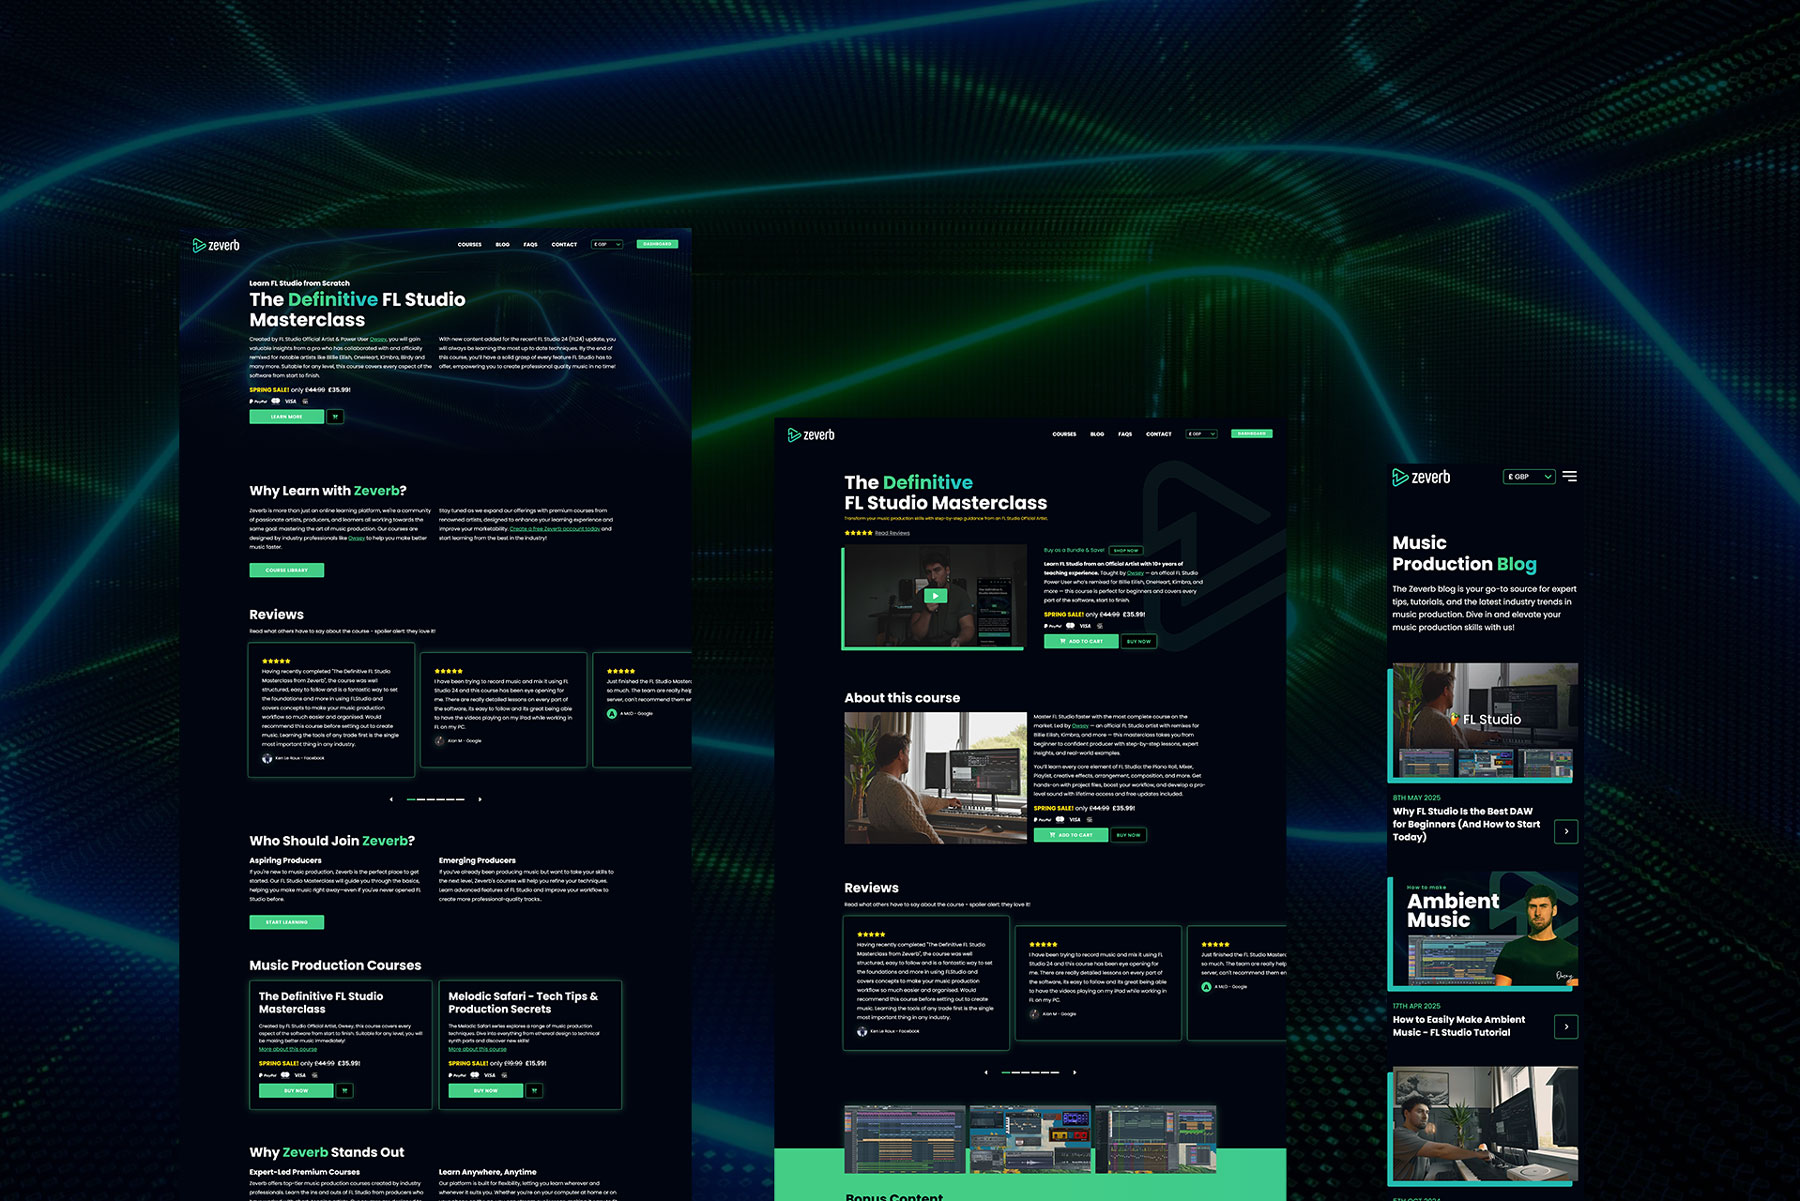The width and height of the screenshot is (1800, 1201).
Task: Go to previous review on course page carousel
Action: pos(986,1072)
